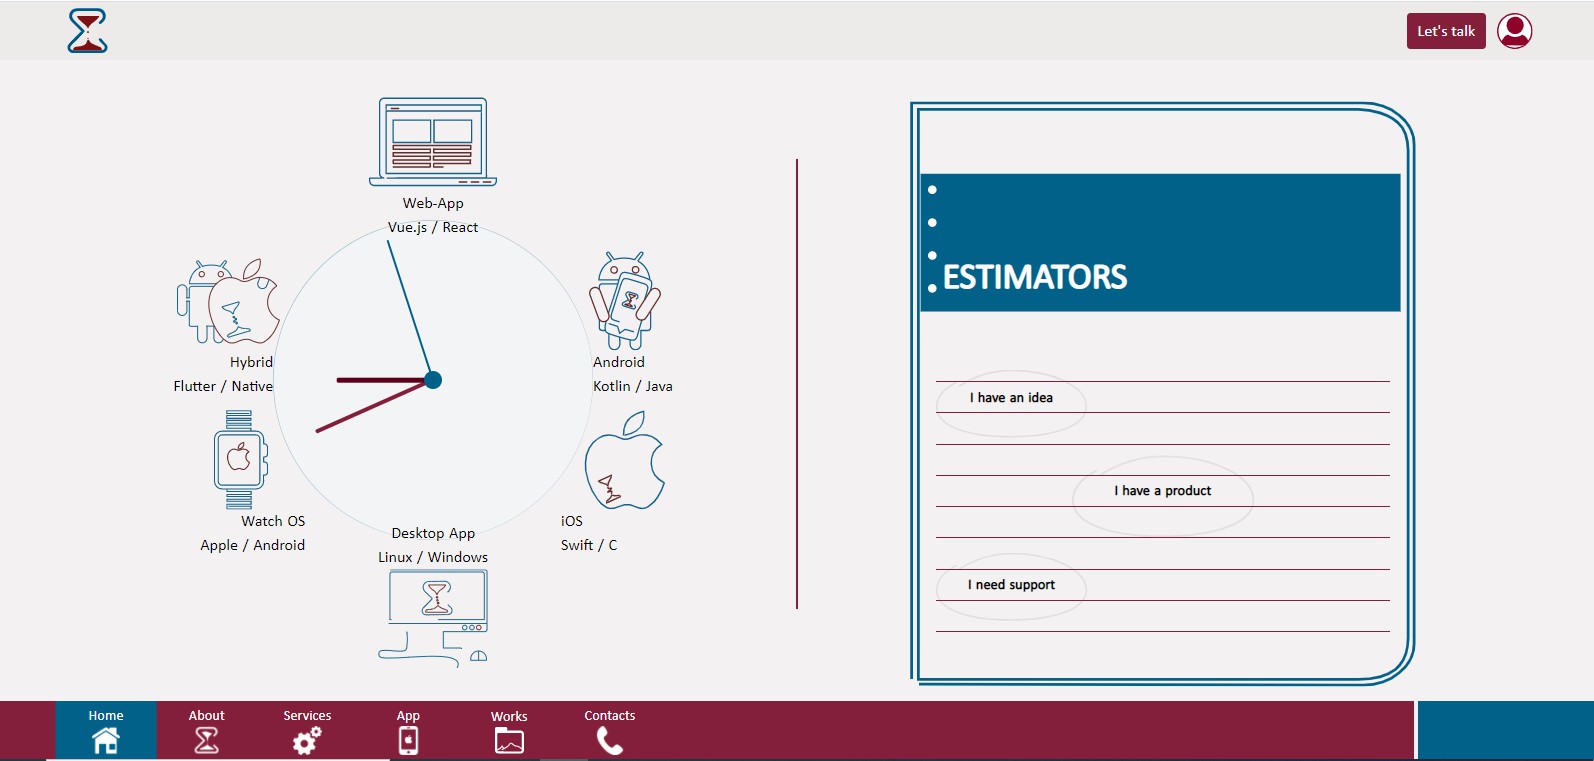1594x761 pixels.
Task: Click the 'Hybrid' label
Action: point(251,362)
